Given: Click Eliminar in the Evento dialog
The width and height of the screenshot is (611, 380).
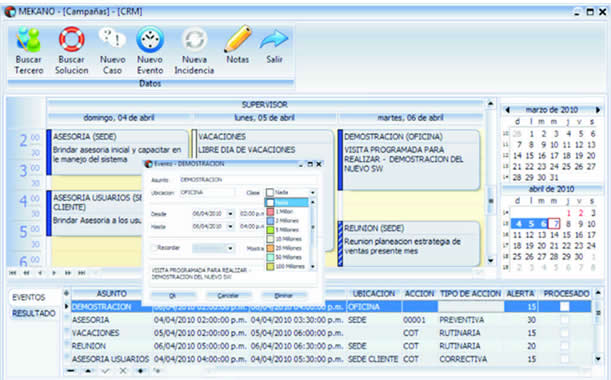Looking at the screenshot, I should 283,296.
